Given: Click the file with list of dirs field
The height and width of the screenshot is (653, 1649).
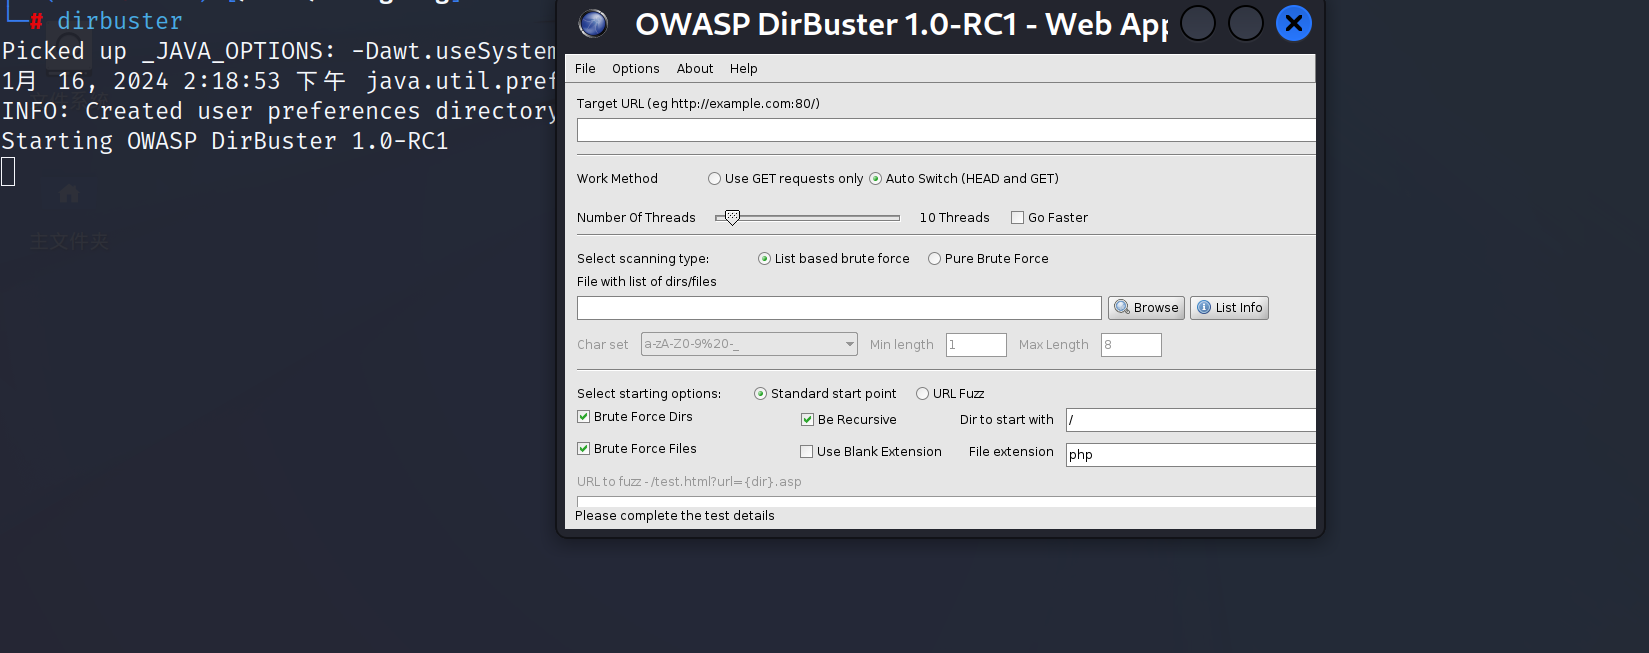Looking at the screenshot, I should (x=839, y=308).
